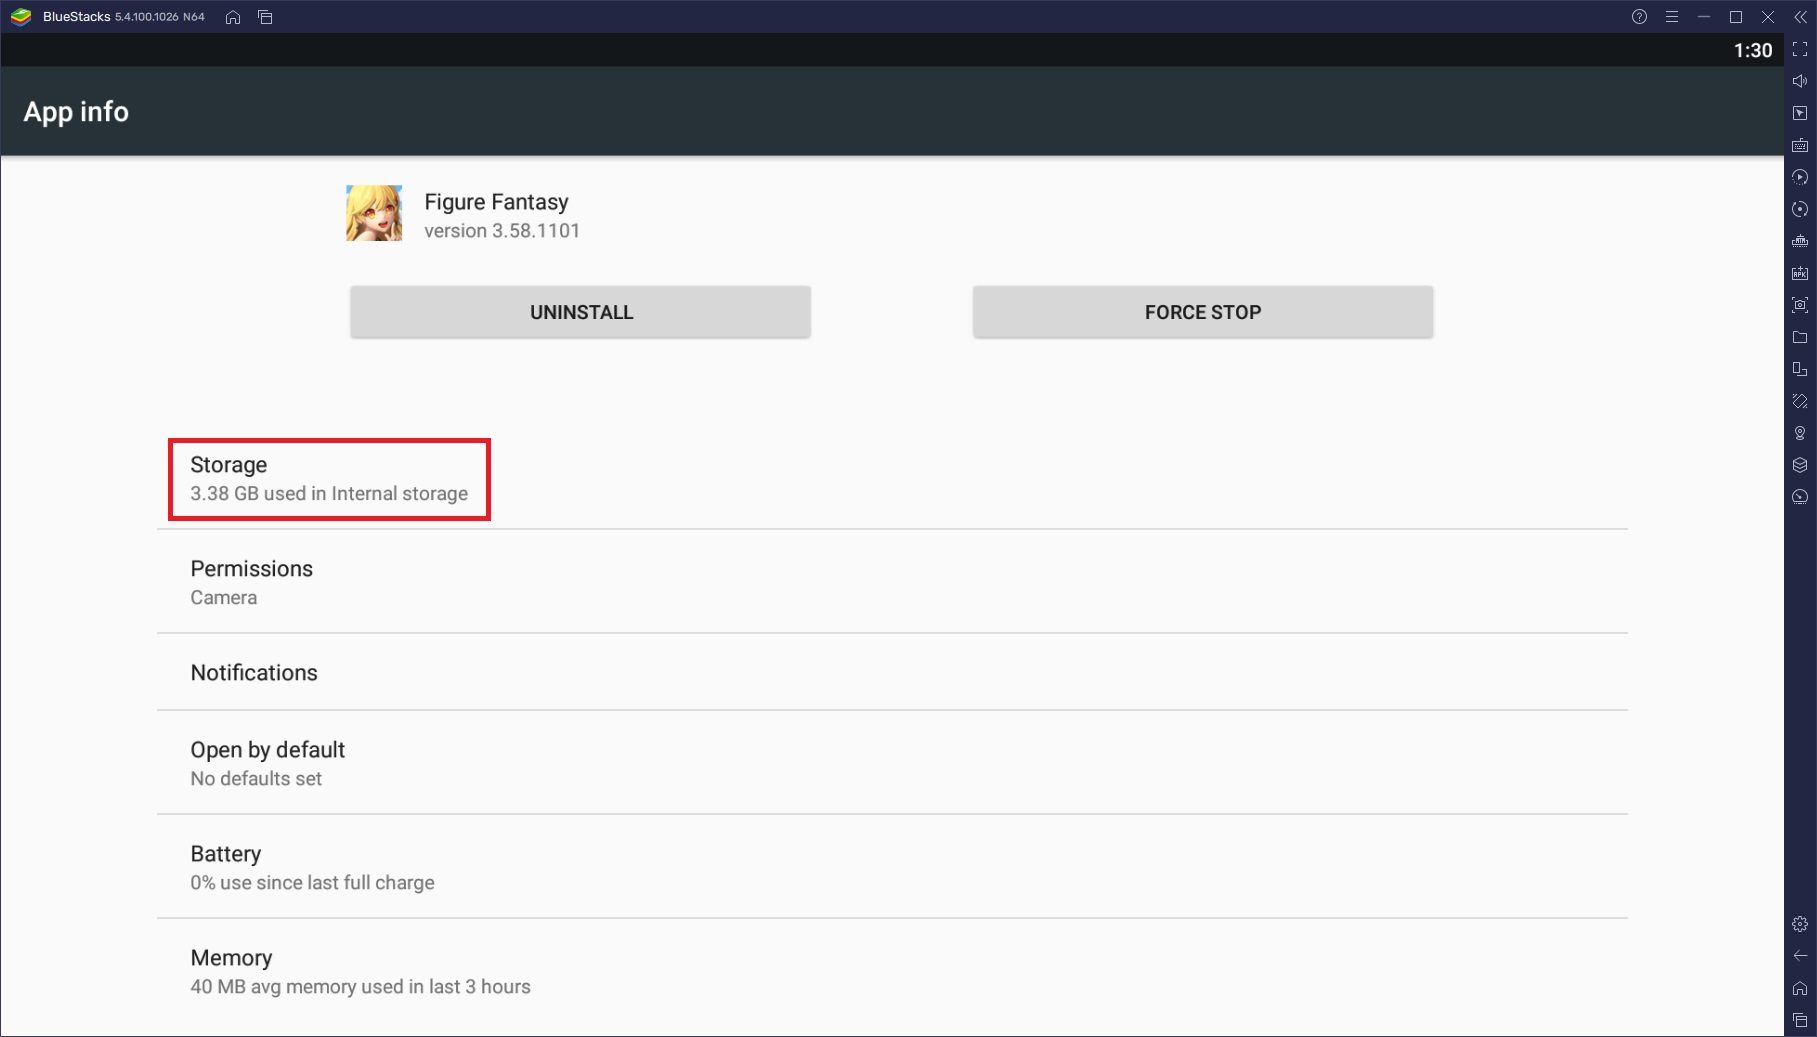
Task: Open the Notifications entry
Action: point(892,672)
